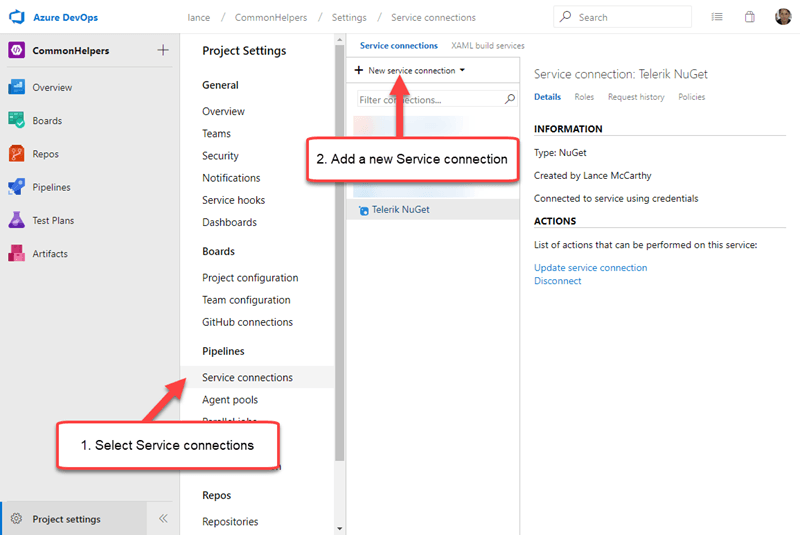Select the Policies tab
Screen dimensions: 800x535
pos(691,96)
